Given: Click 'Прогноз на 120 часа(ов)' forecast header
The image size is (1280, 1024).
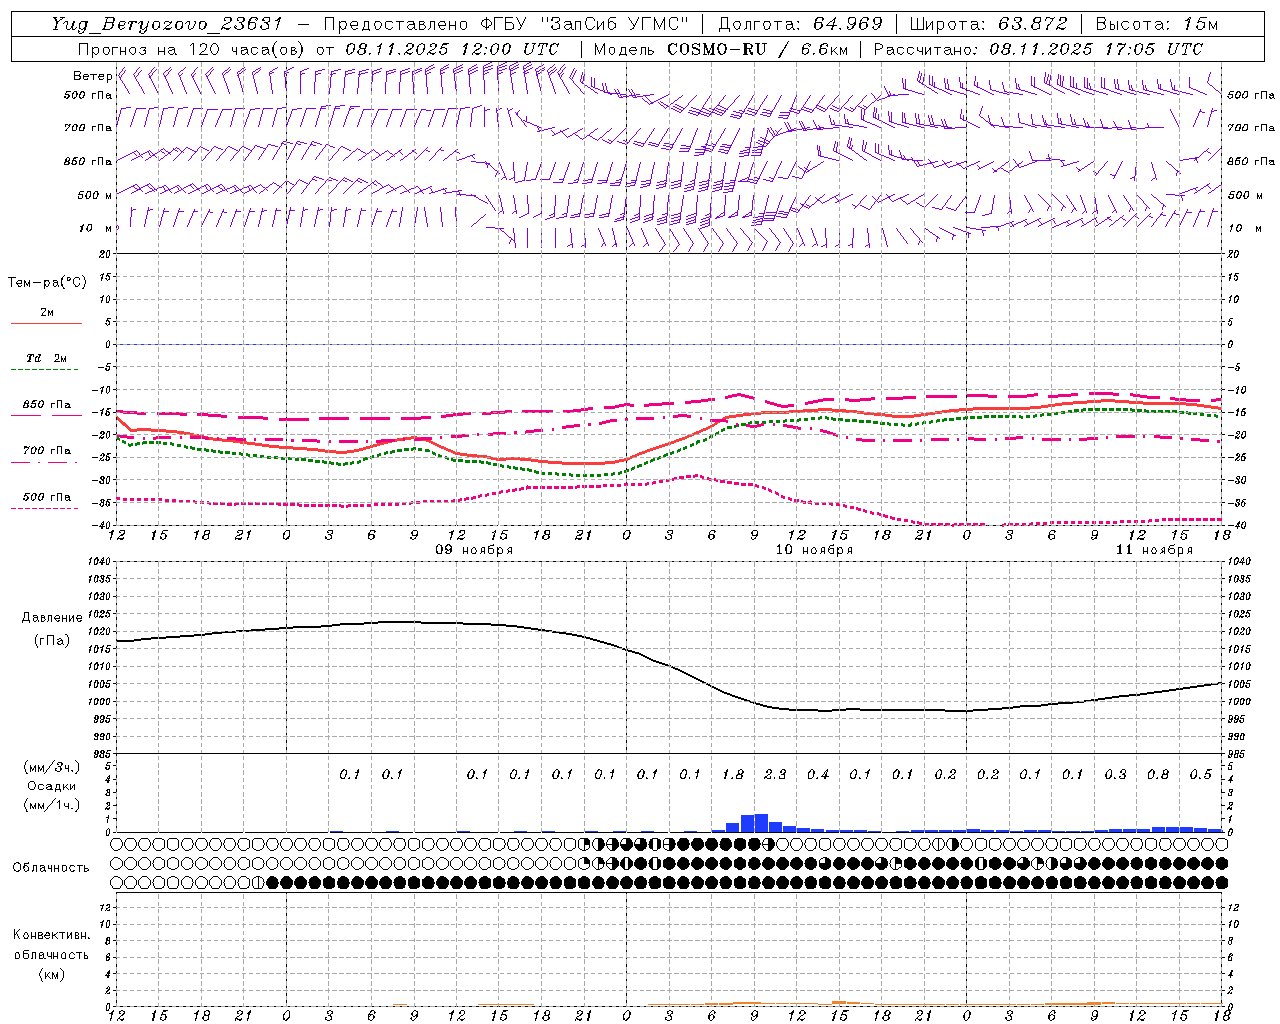Looking at the screenshot, I should click(x=192, y=49).
